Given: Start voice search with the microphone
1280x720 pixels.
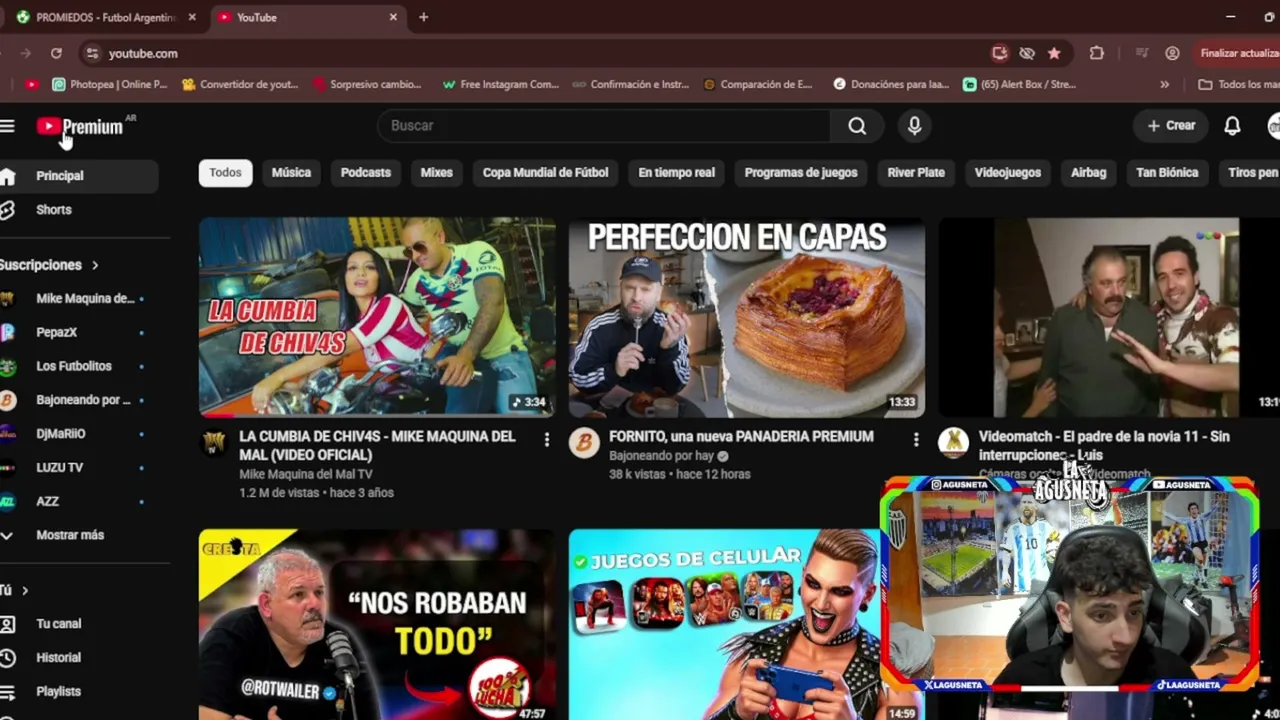Looking at the screenshot, I should [914, 126].
